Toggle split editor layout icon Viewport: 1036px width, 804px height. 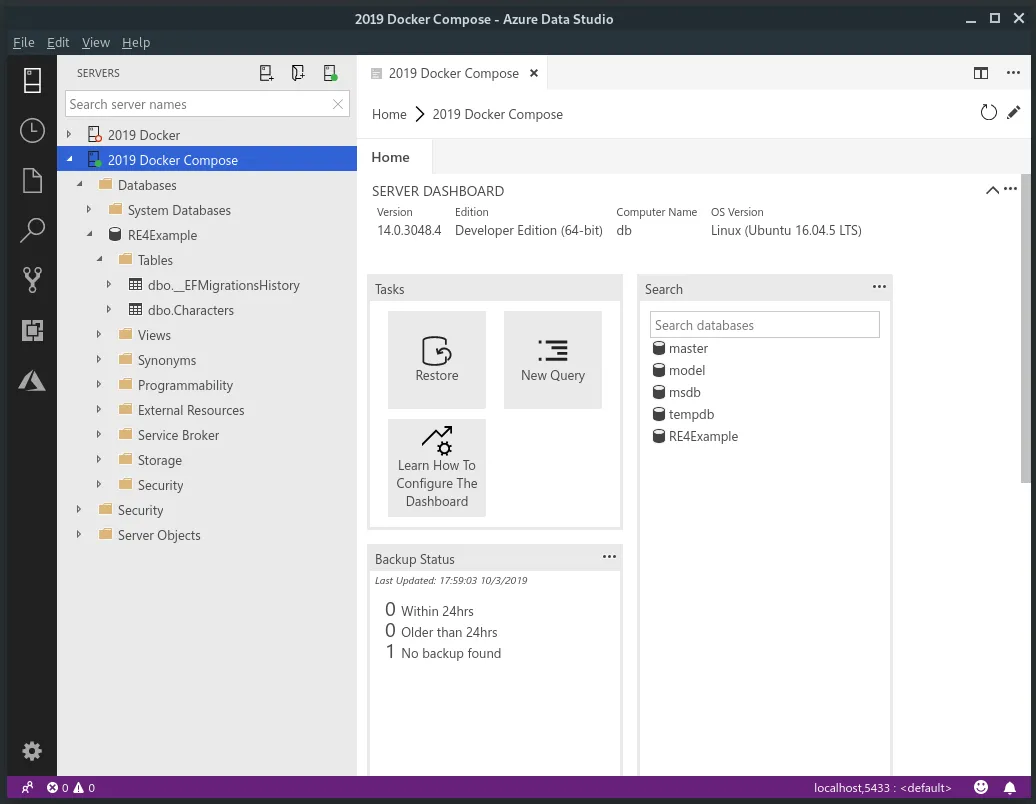pos(981,73)
